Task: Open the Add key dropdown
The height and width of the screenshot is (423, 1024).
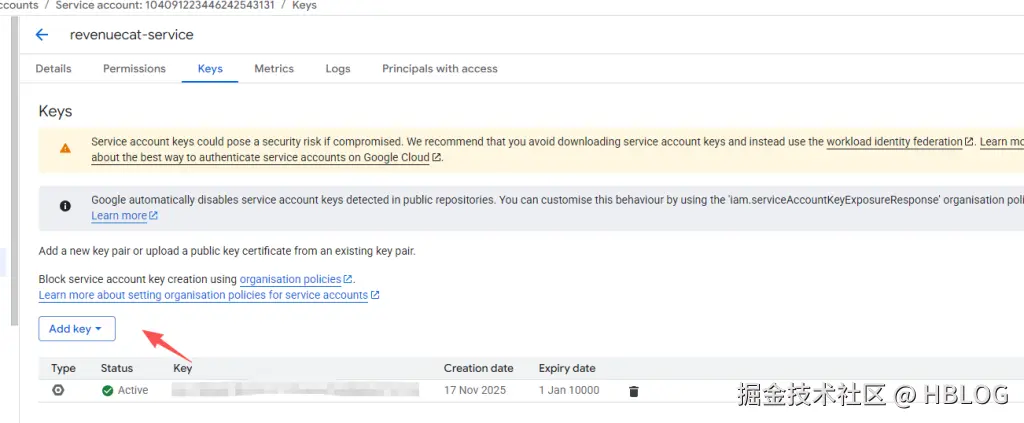Action: click(x=77, y=329)
